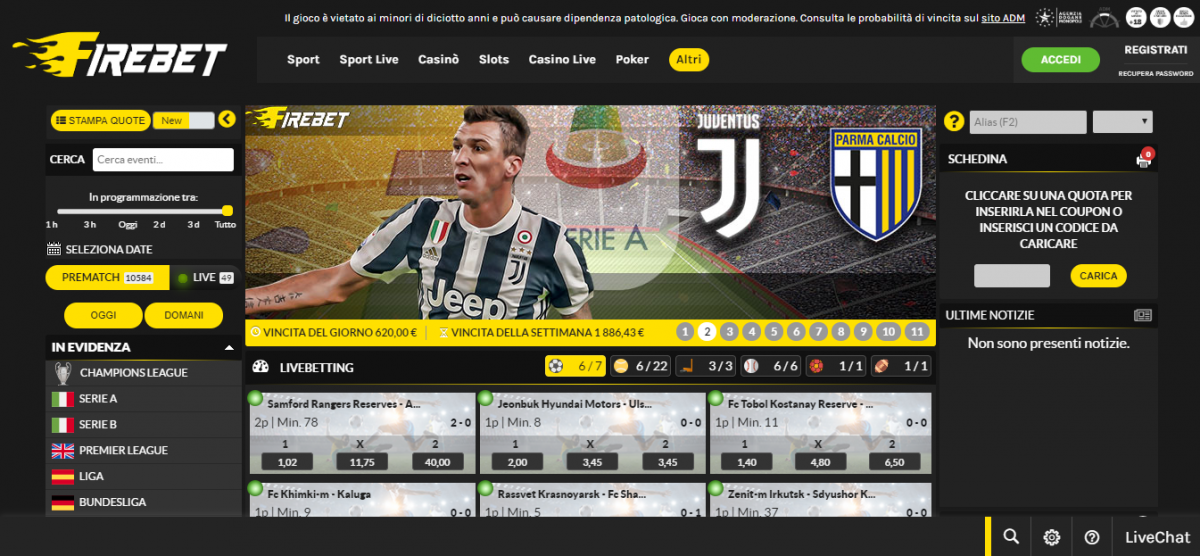
Task: Go to banner slide 5
Action: (x=774, y=332)
